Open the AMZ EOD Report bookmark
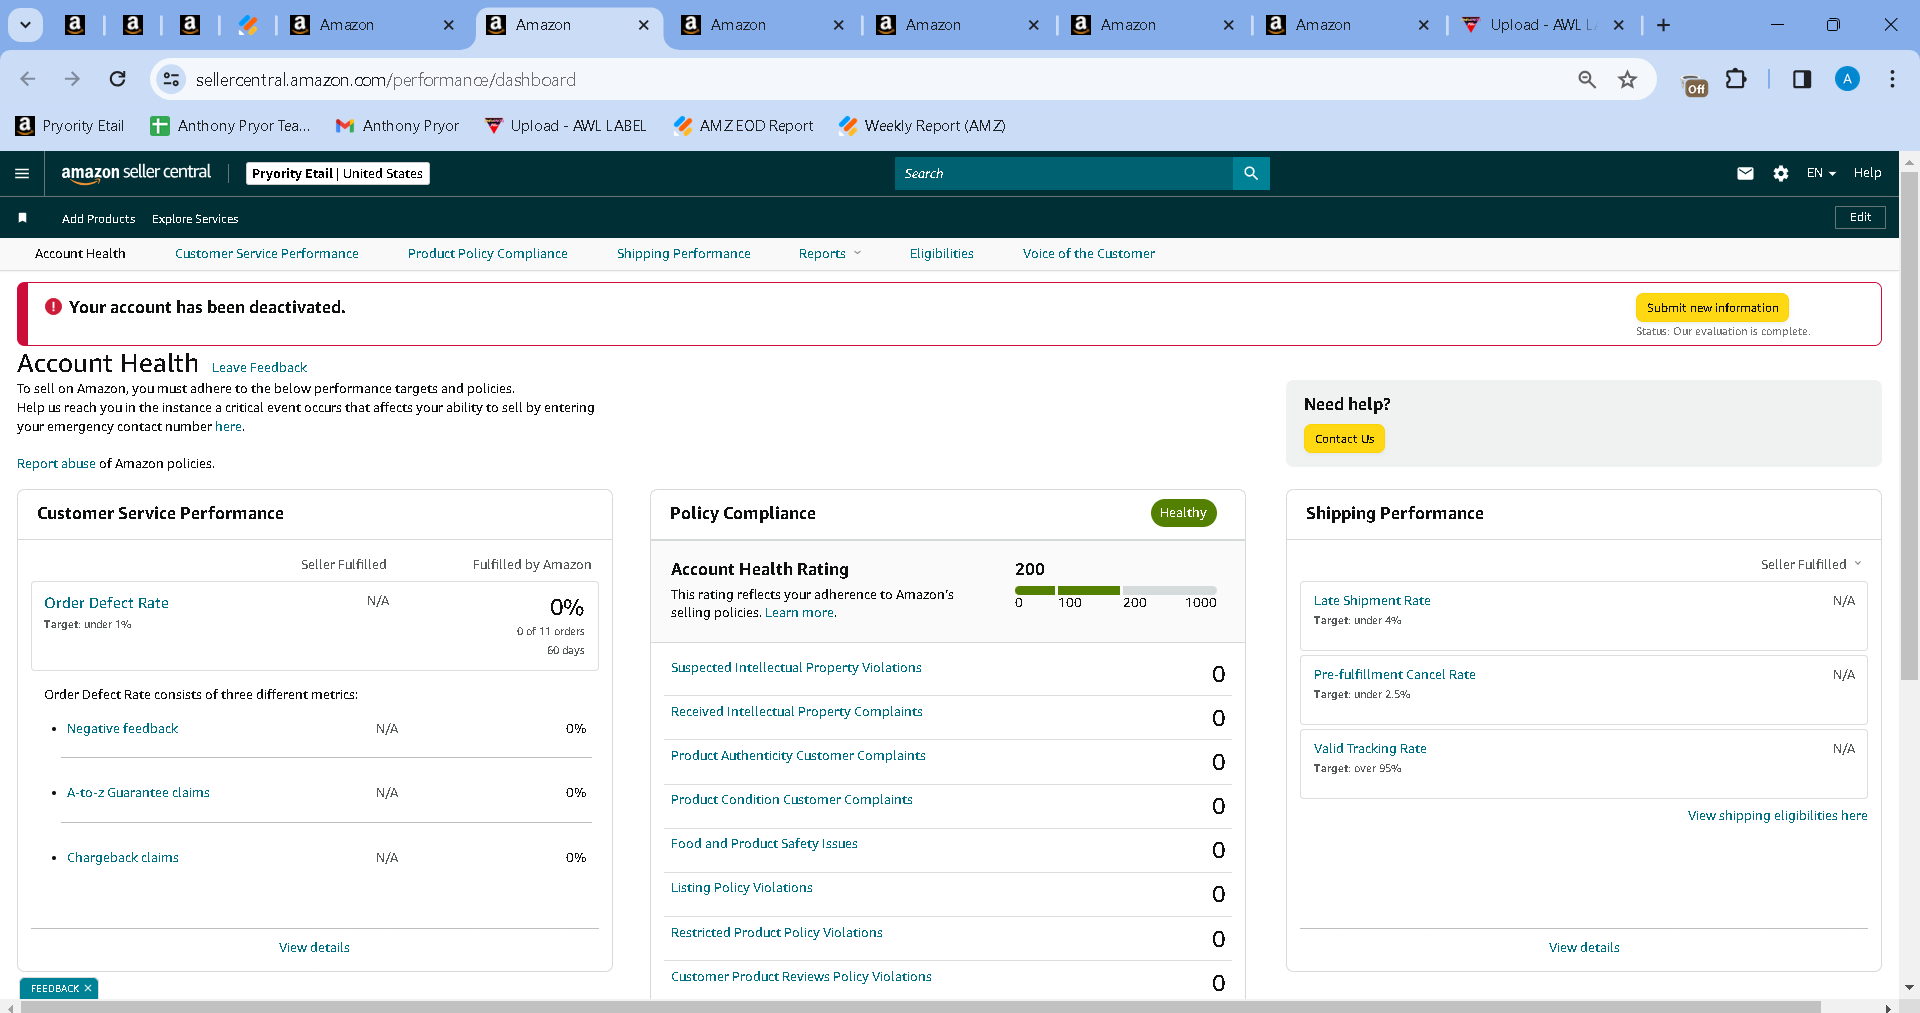 pos(743,126)
